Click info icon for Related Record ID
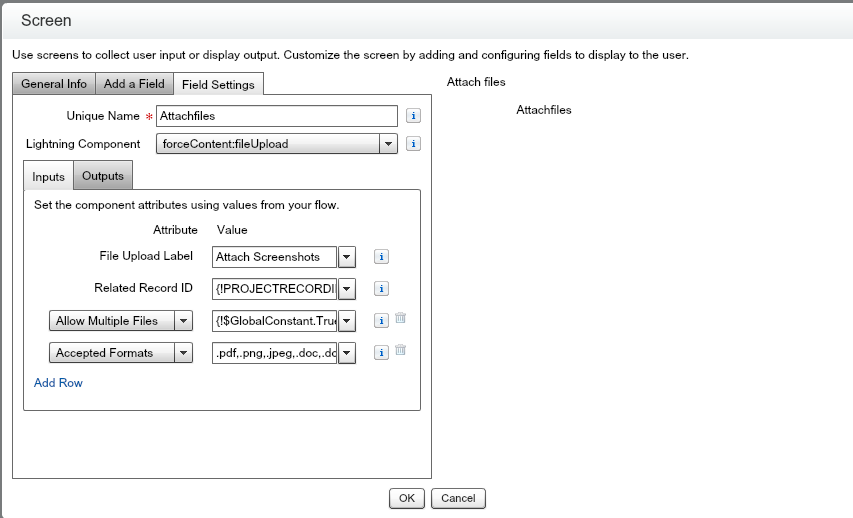 point(381,289)
